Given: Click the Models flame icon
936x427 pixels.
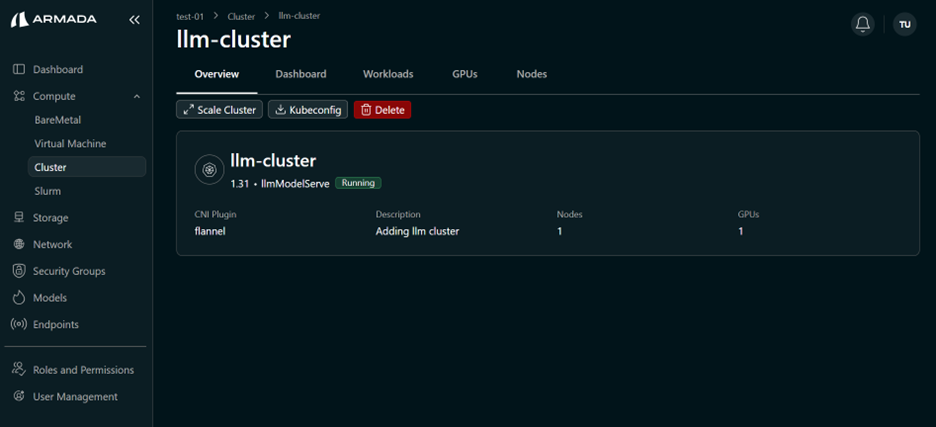Looking at the screenshot, I should coord(19,297).
